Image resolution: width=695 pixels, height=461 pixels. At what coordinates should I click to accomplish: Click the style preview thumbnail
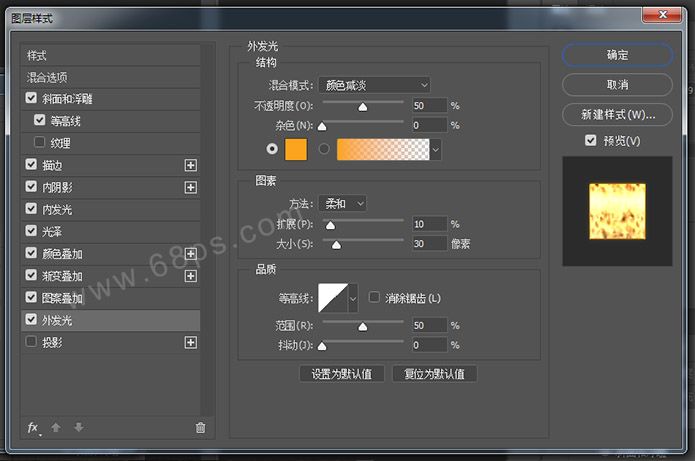[617, 211]
